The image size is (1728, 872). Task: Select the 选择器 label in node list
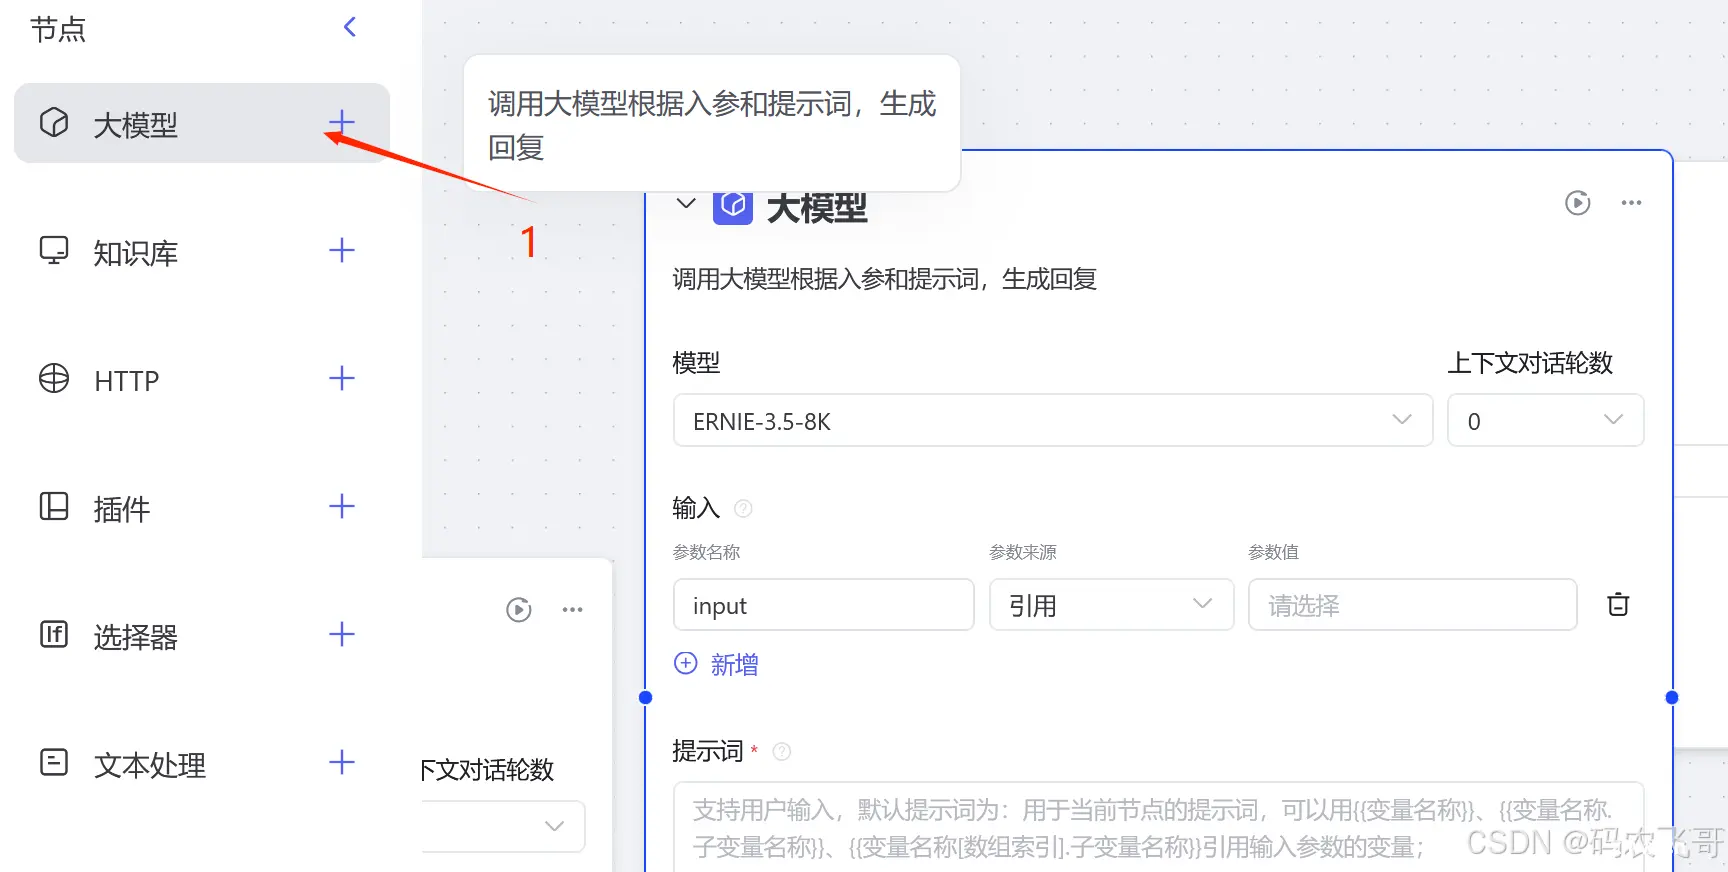[136, 637]
